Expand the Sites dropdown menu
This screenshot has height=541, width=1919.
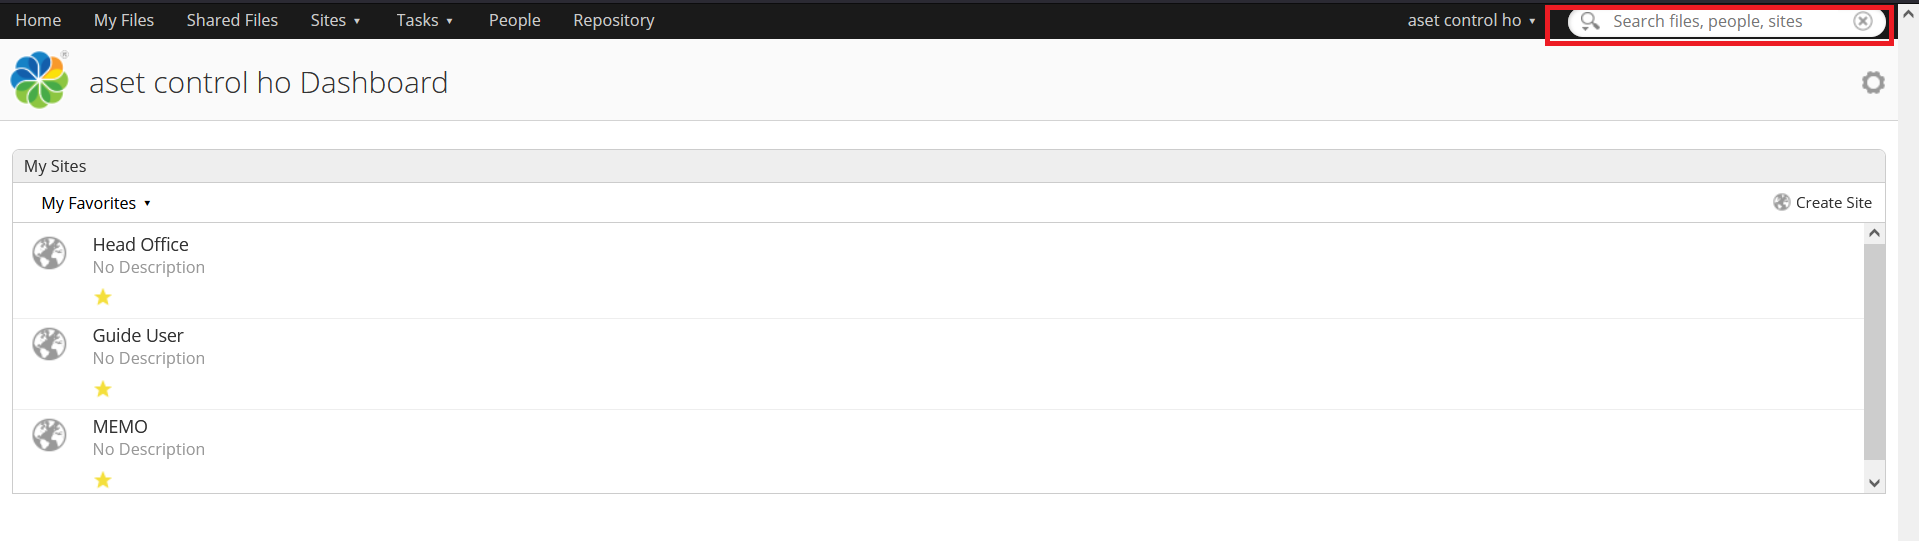[x=335, y=20]
